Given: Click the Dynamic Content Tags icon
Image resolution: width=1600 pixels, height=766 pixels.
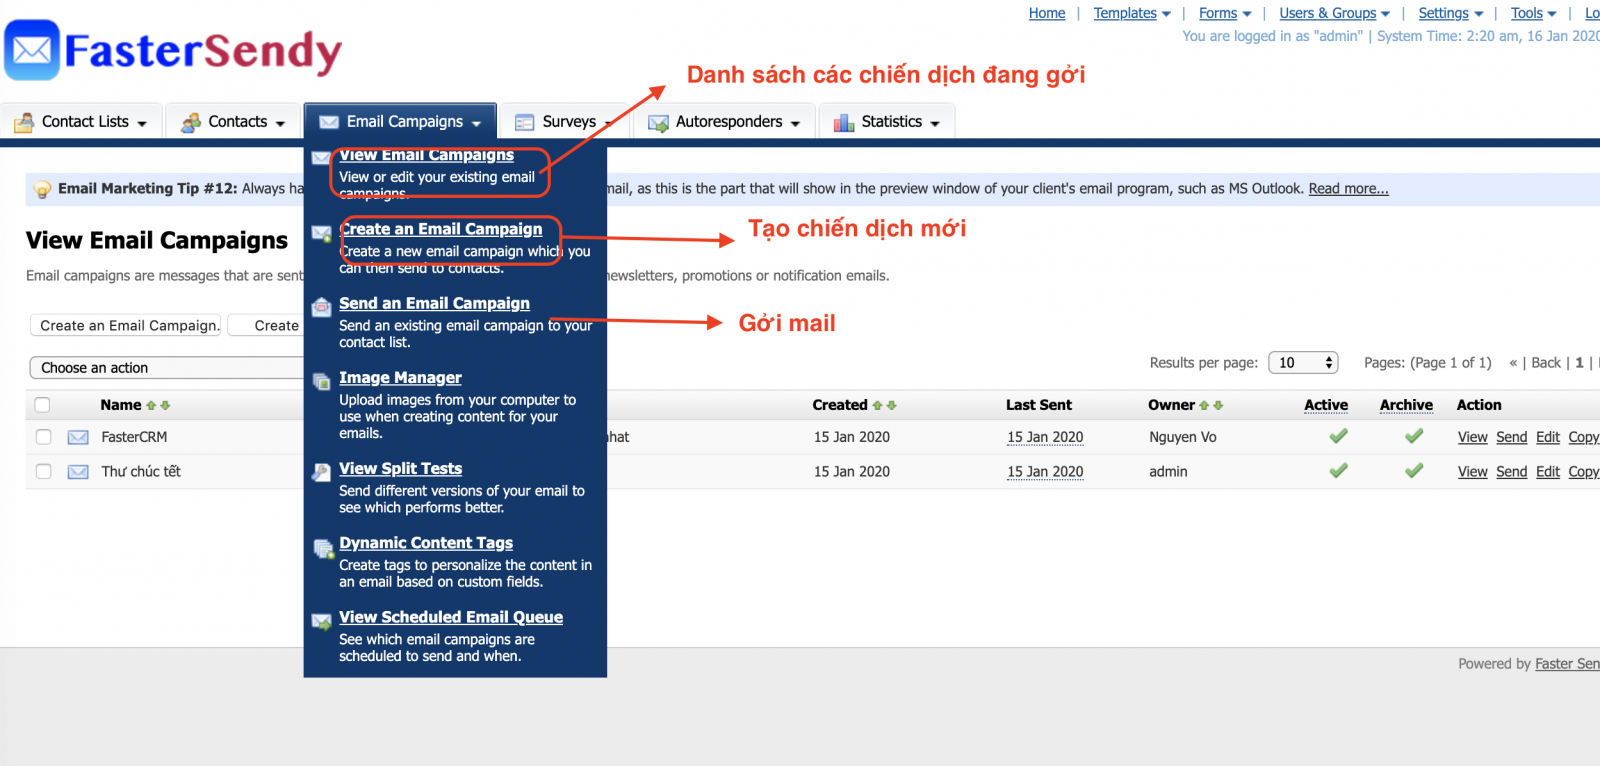Looking at the screenshot, I should tap(322, 547).
